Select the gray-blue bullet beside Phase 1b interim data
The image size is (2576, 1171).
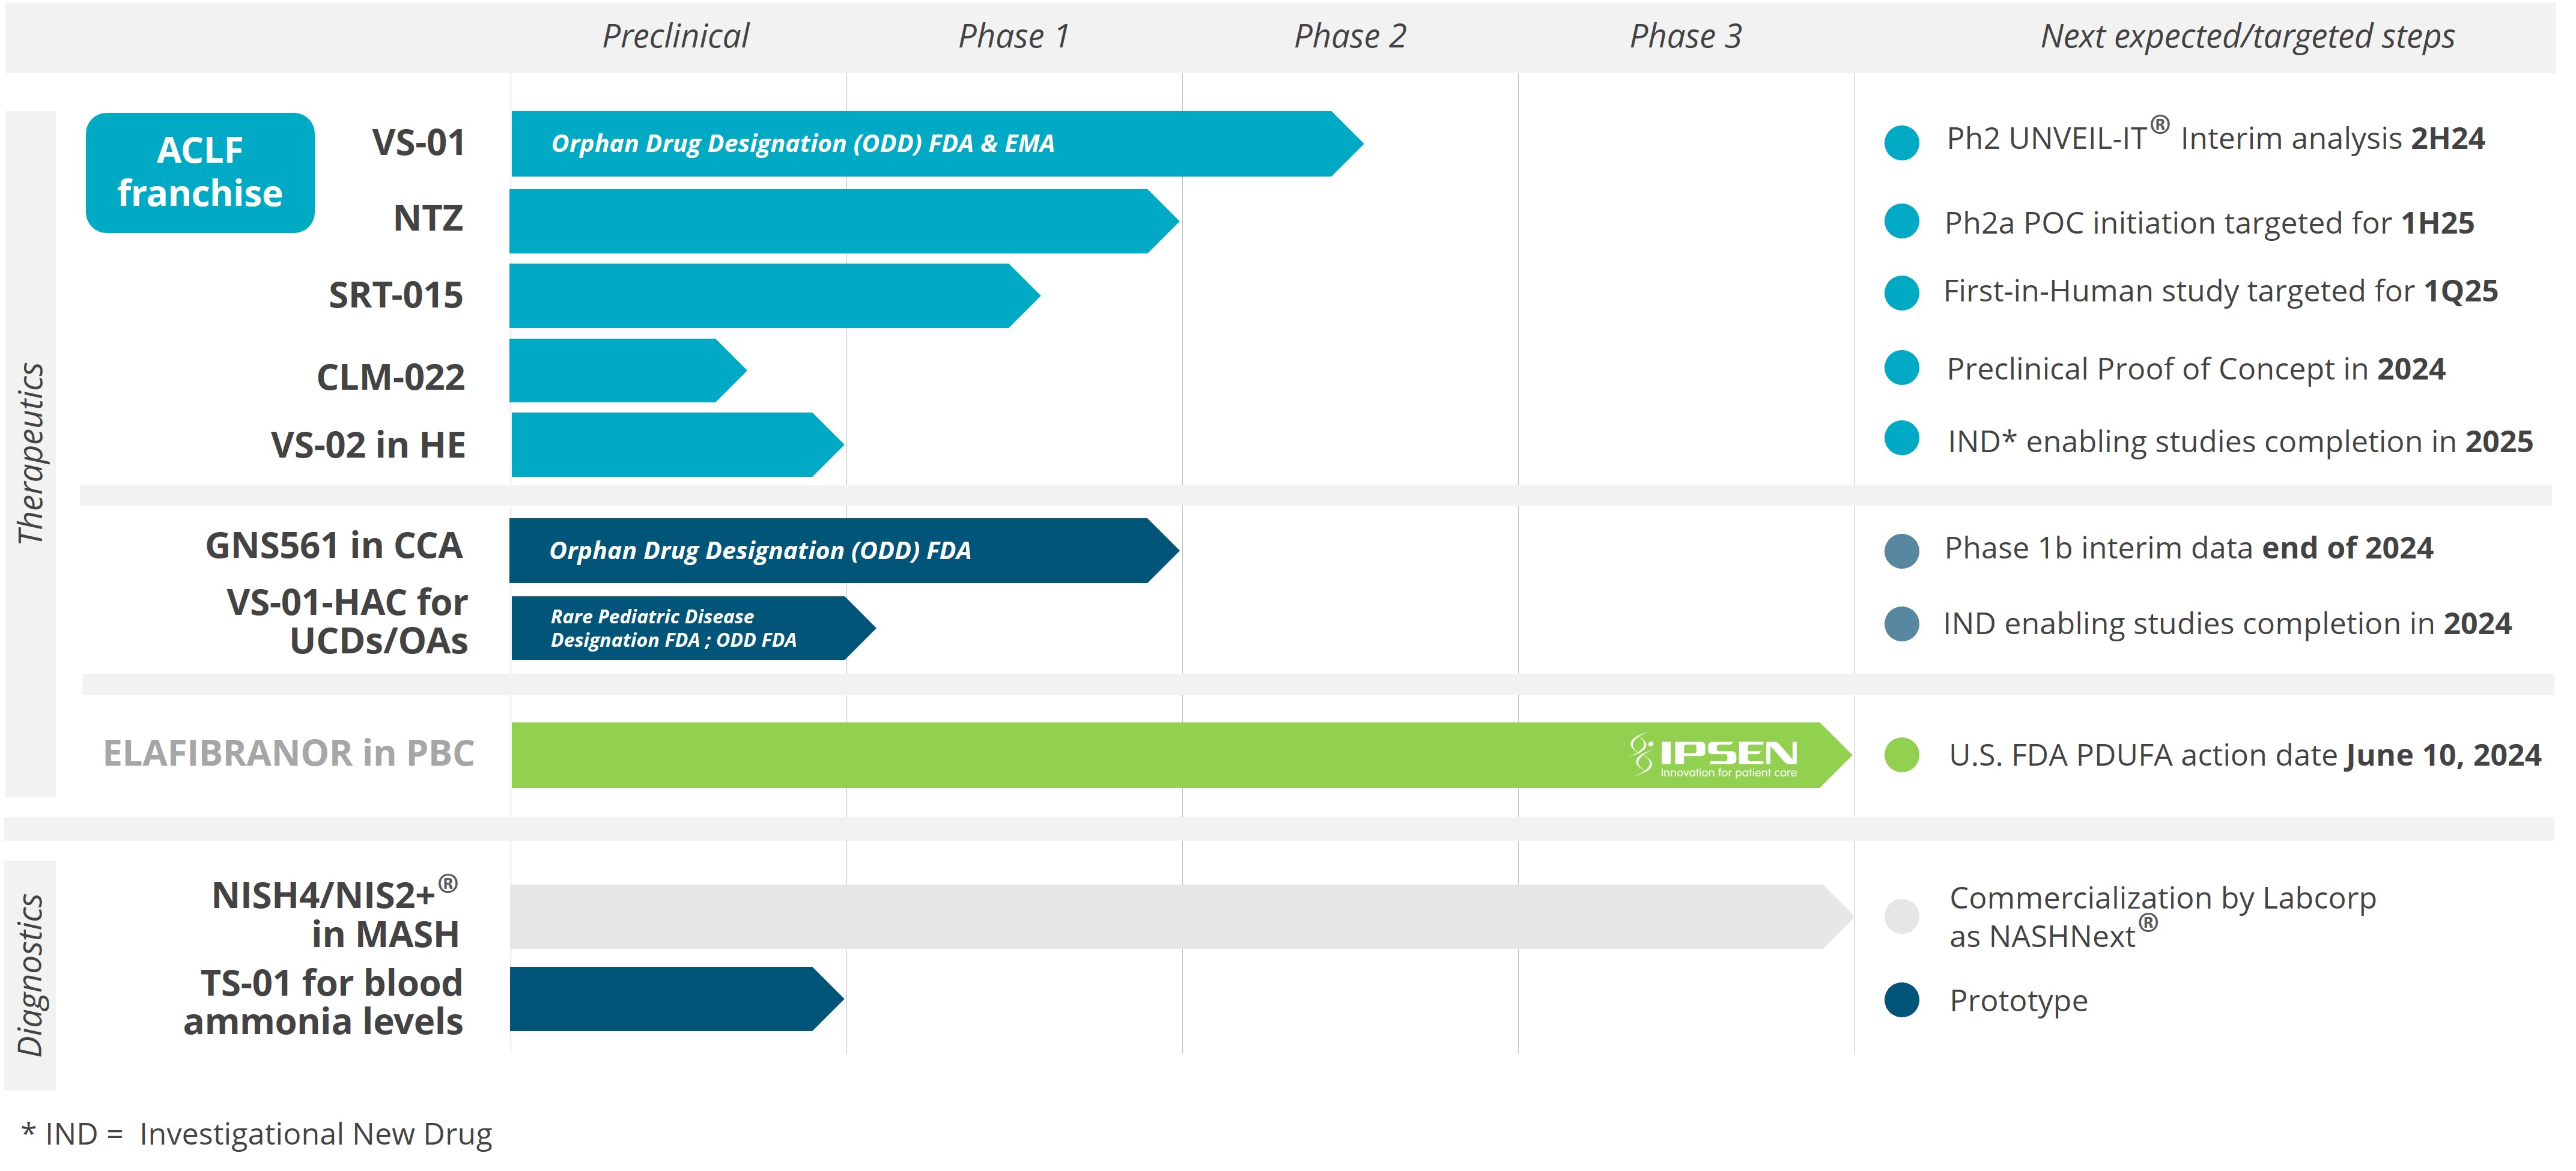(x=1901, y=551)
